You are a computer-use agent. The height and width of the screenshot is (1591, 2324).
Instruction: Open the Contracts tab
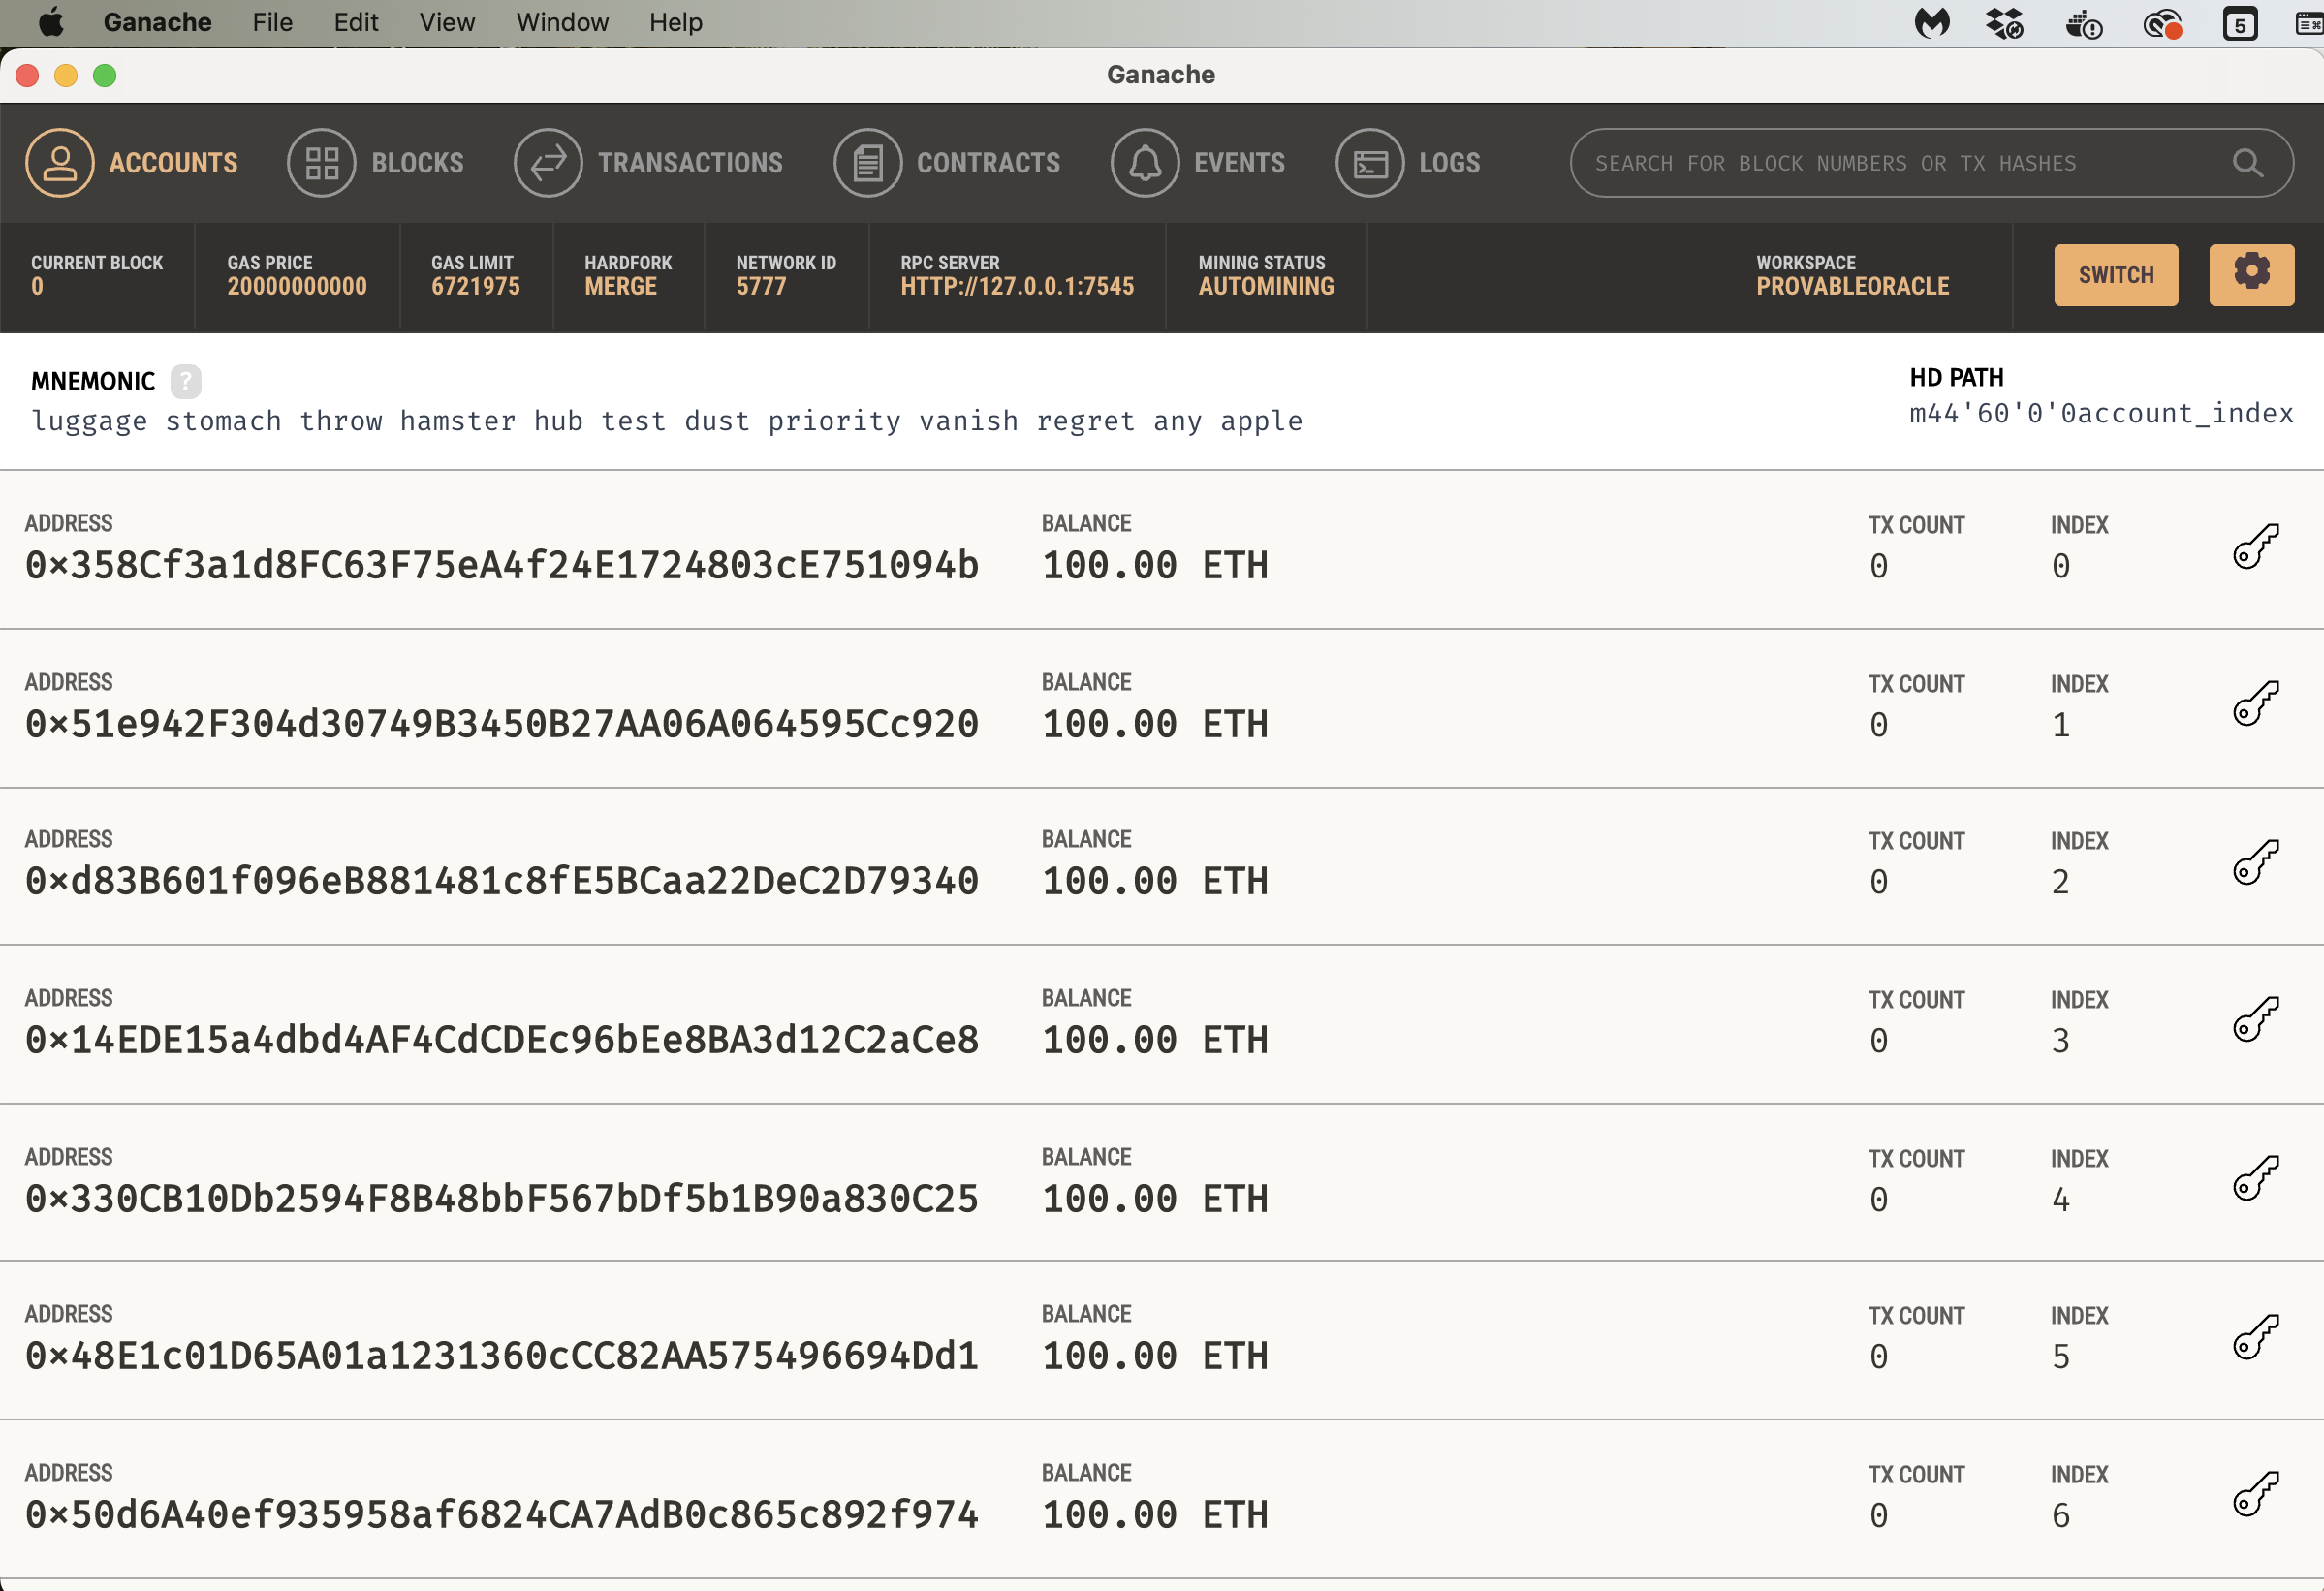[987, 163]
